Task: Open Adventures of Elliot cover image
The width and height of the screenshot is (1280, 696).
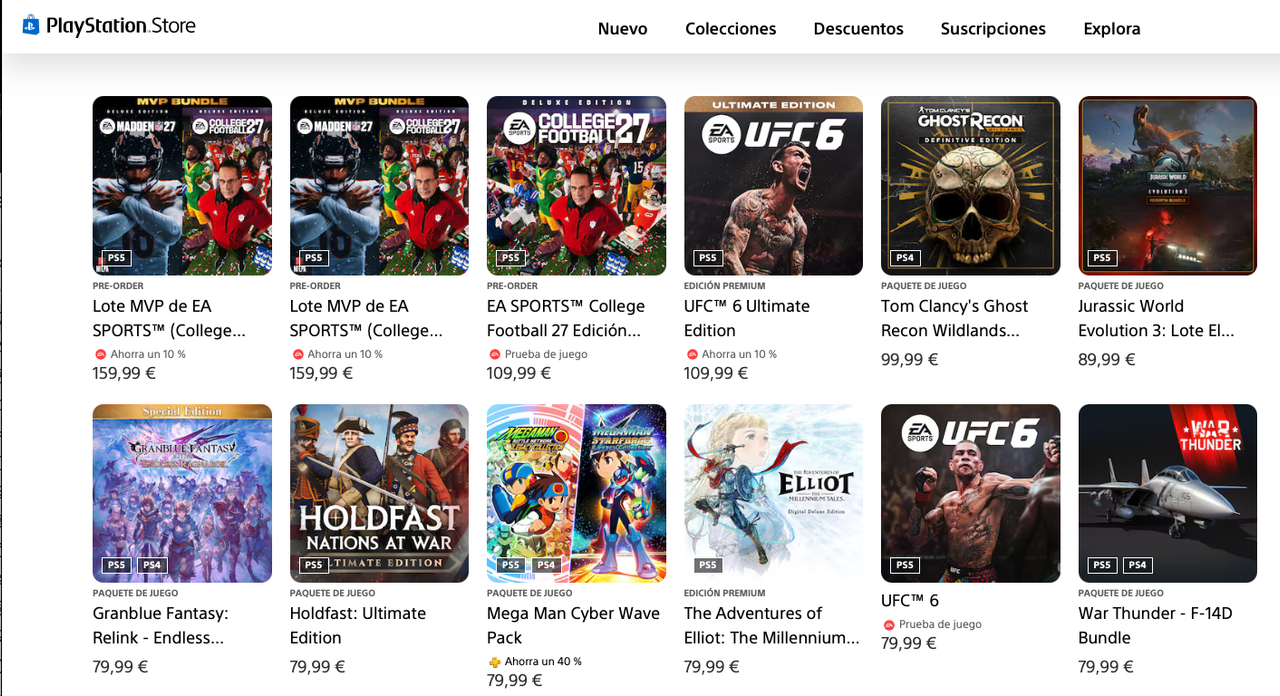Action: [773, 493]
